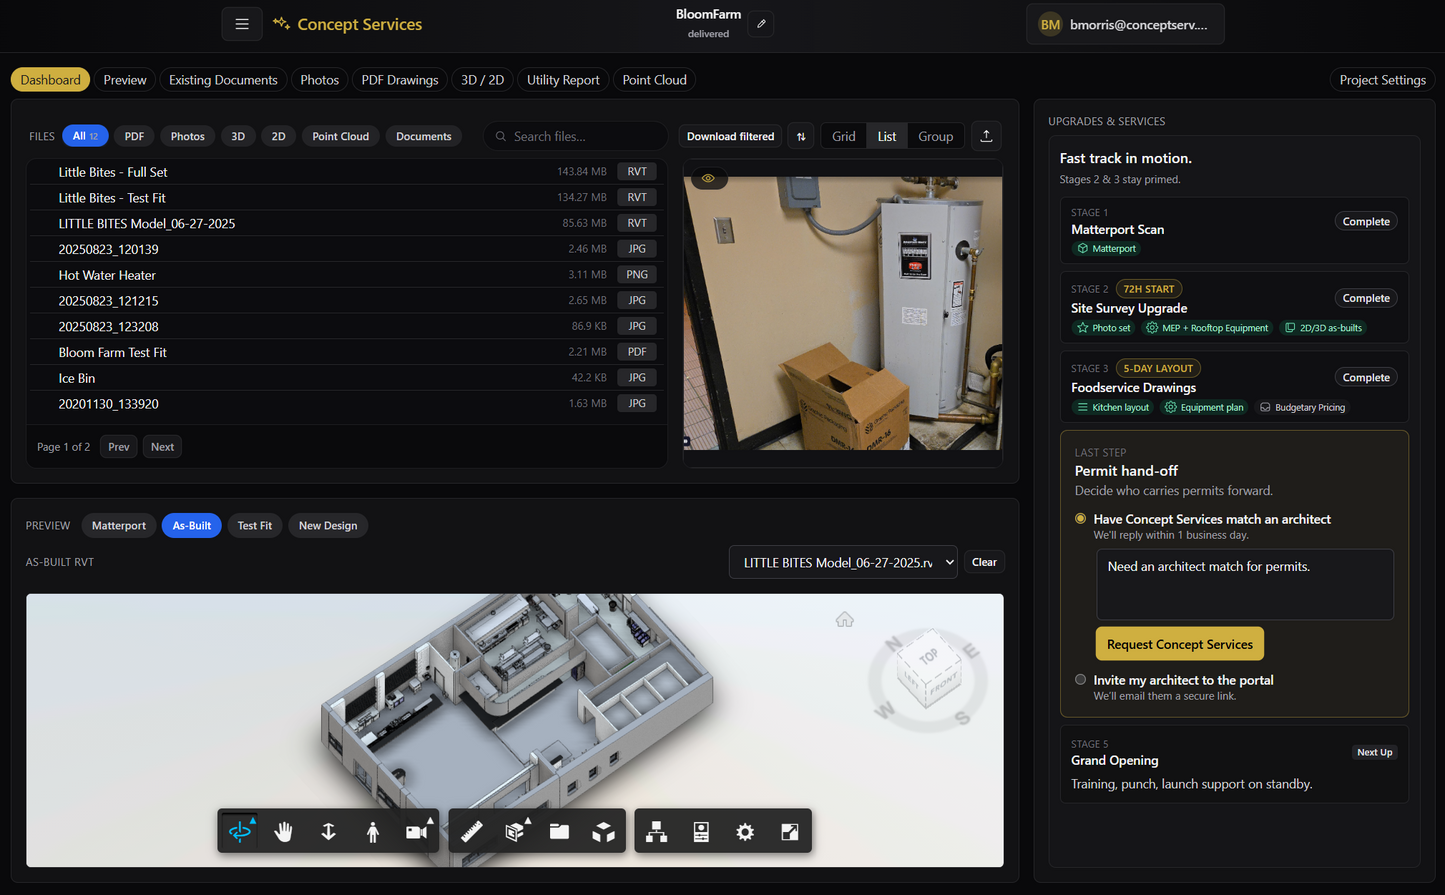Viewport: 1445px width, 895px height.
Task: Open the hamburger menu
Action: point(242,24)
